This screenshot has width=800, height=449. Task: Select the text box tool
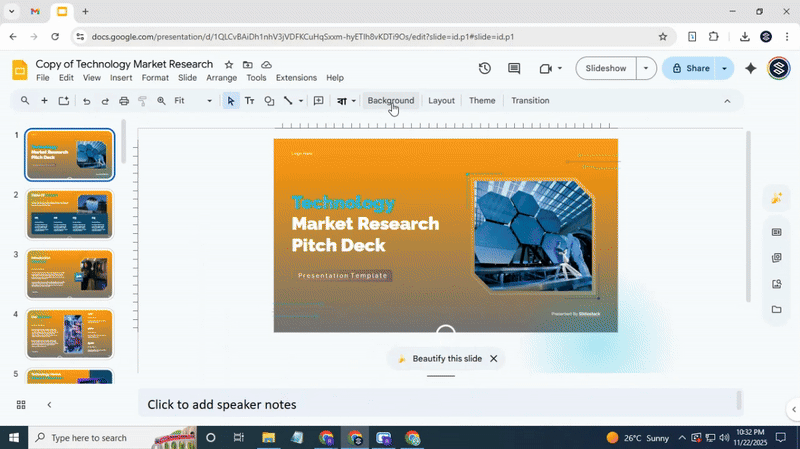point(250,101)
